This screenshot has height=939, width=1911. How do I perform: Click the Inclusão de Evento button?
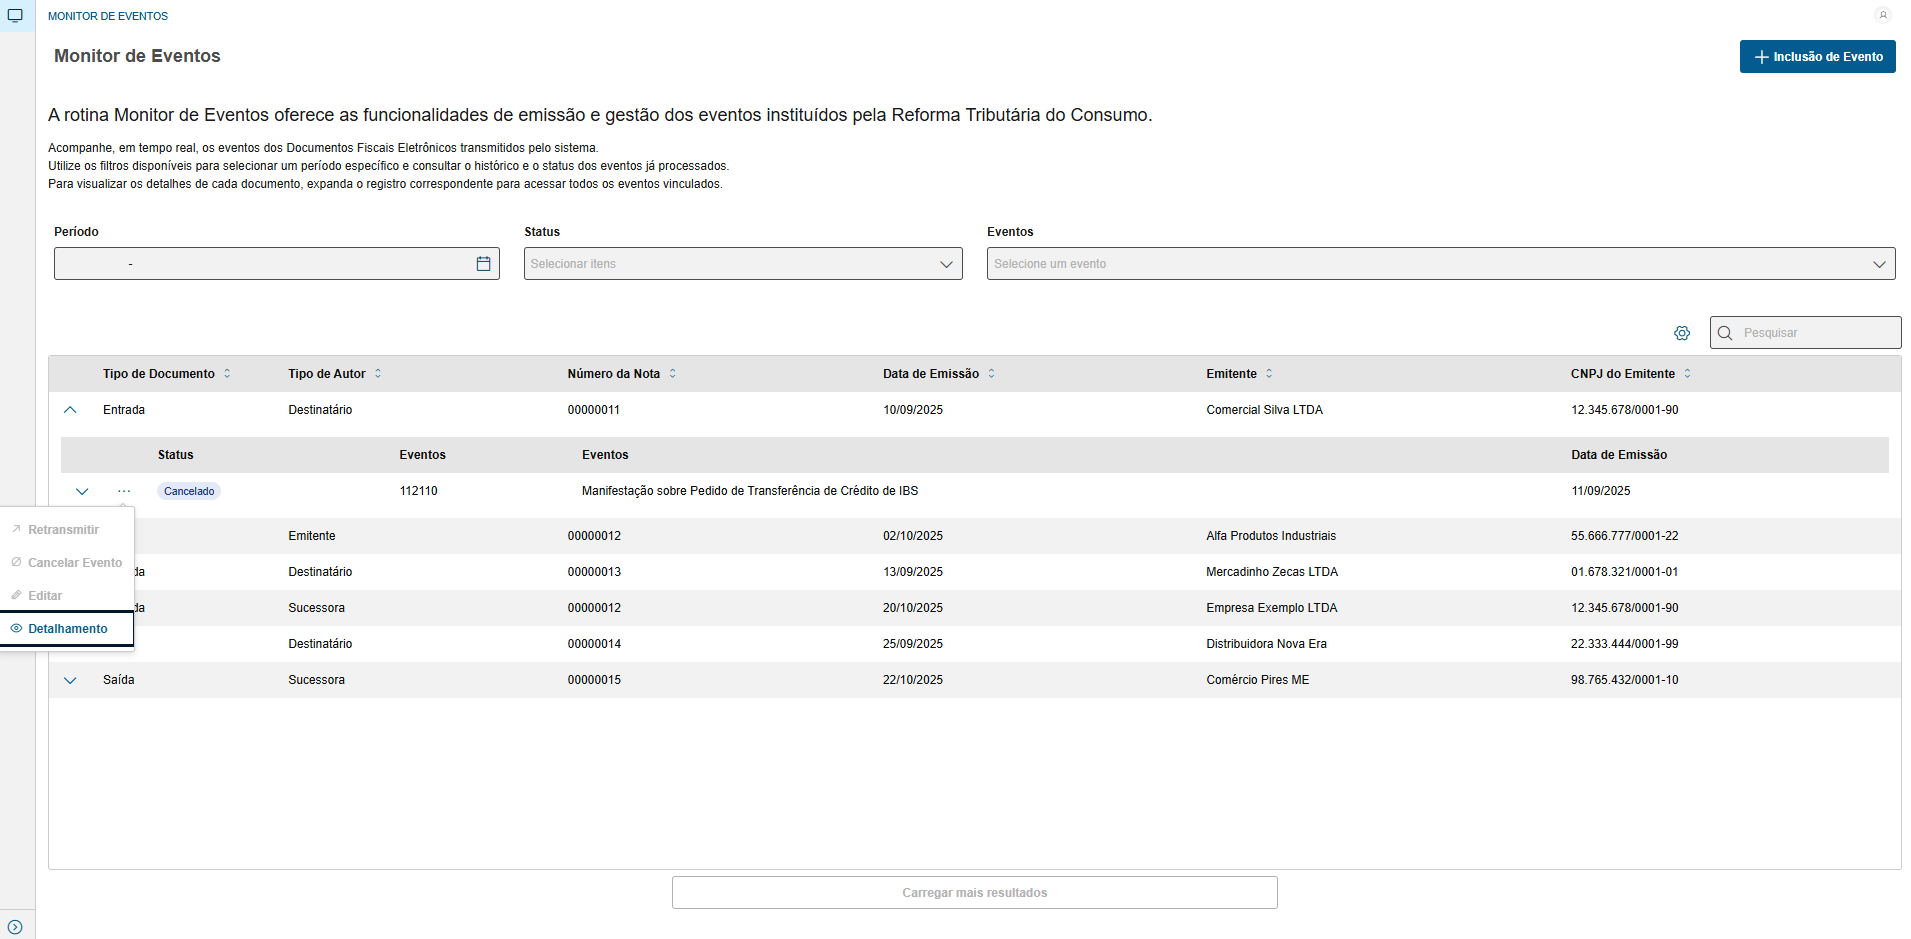coord(1817,57)
